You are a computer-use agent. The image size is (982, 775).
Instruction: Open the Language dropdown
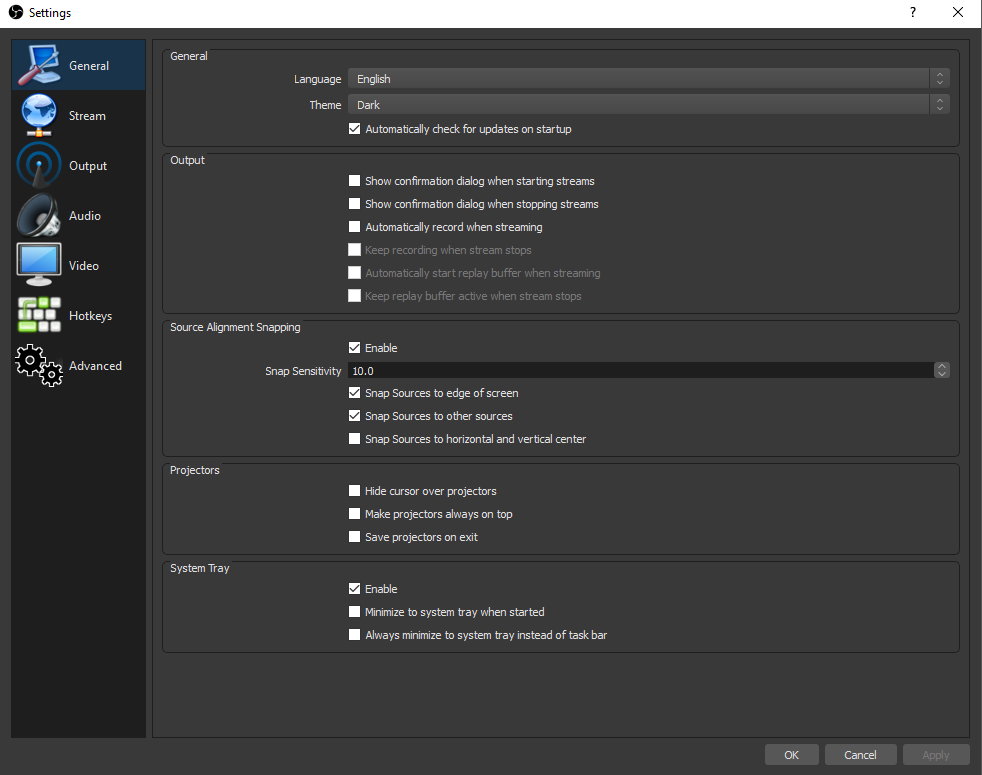[647, 79]
